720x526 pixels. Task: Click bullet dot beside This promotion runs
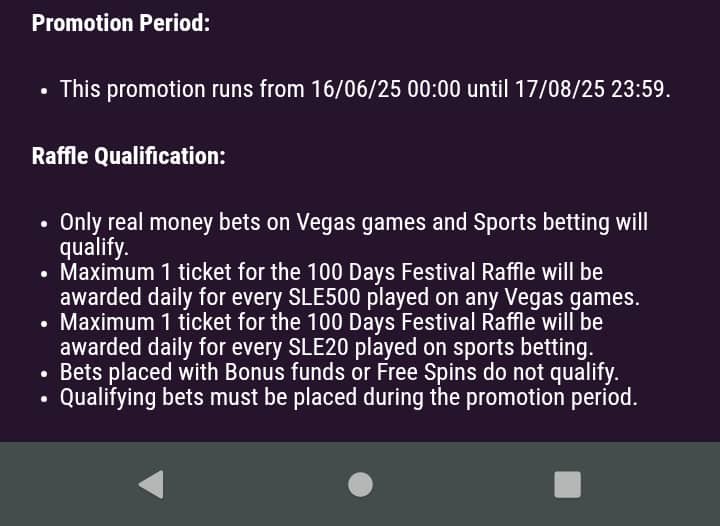44,91
